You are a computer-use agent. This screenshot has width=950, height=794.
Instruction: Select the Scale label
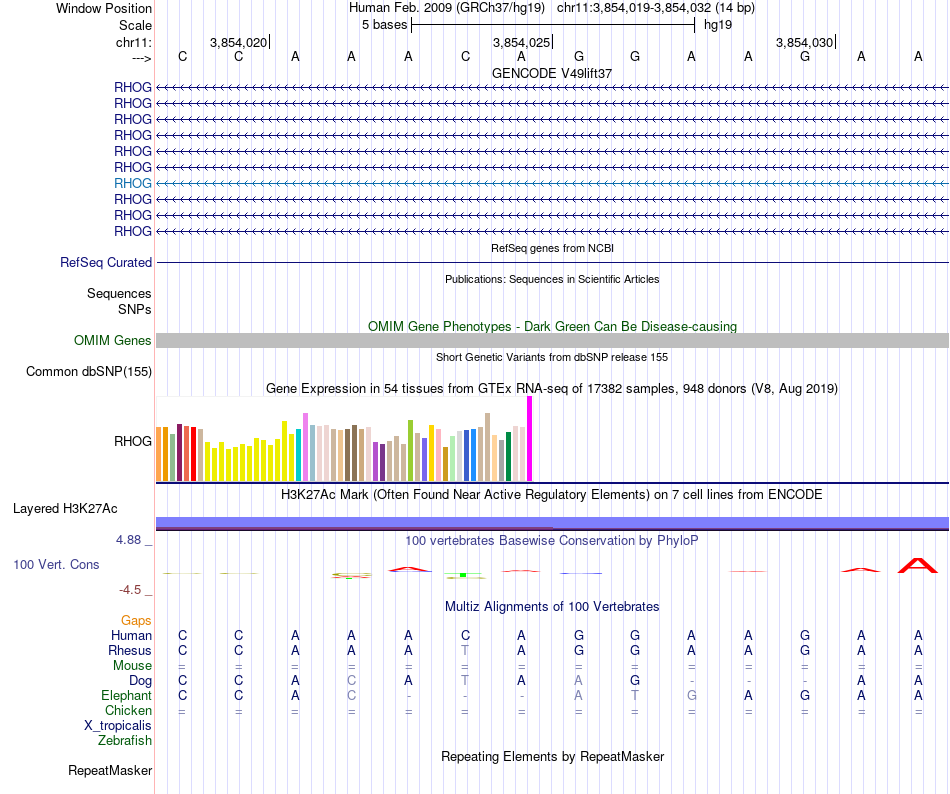click(135, 25)
